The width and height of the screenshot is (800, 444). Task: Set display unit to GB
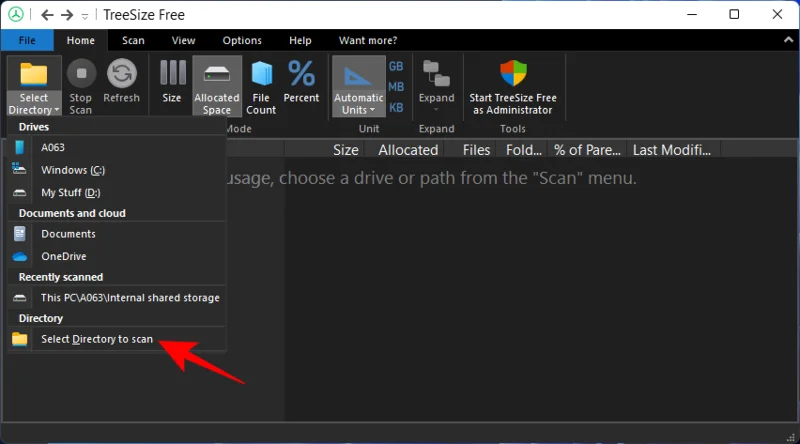(x=396, y=66)
